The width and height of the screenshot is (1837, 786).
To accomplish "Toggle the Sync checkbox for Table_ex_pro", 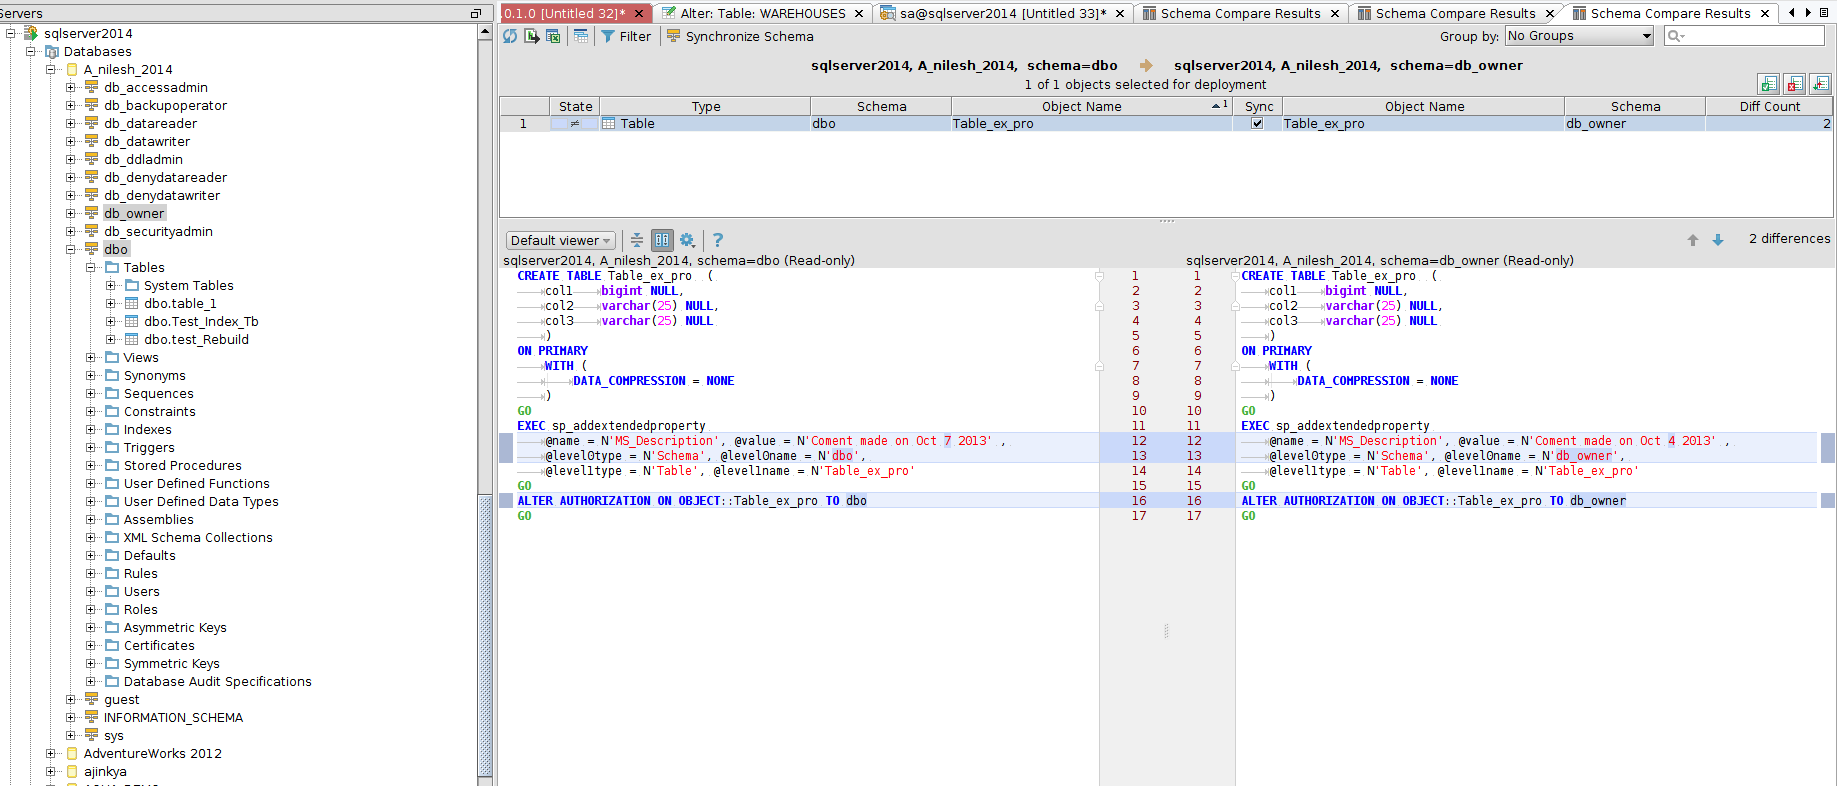I will pyautogui.click(x=1257, y=124).
